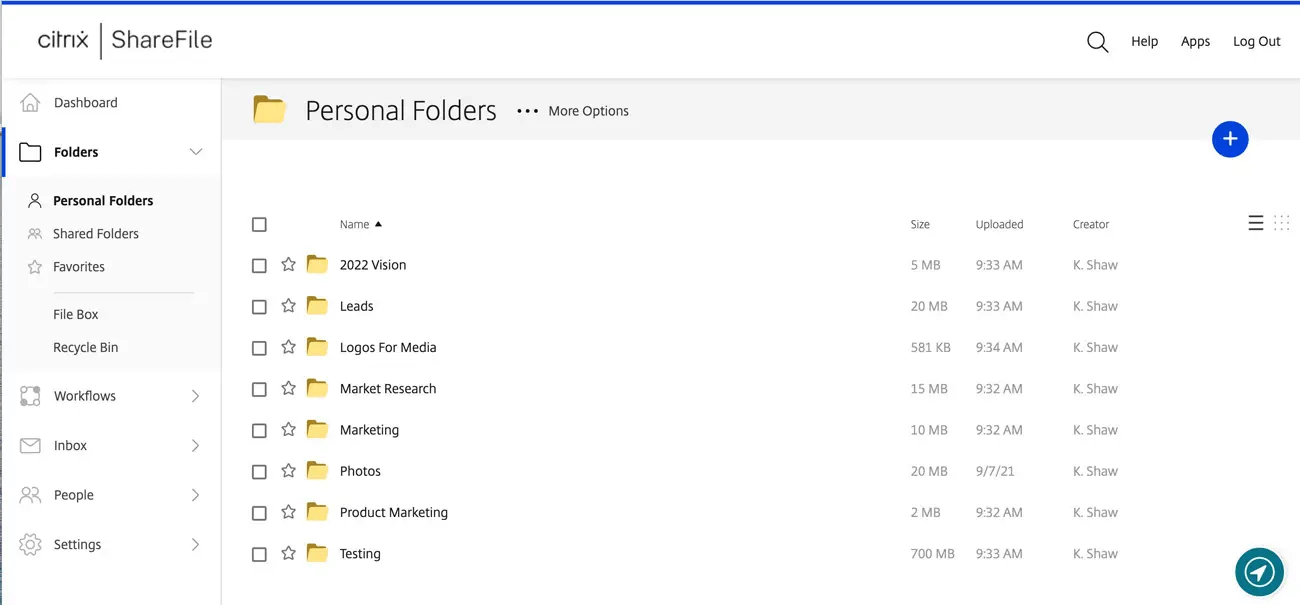This screenshot has height=605, width=1300.
Task: Click Log Out in the top bar
Action: [1256, 42]
